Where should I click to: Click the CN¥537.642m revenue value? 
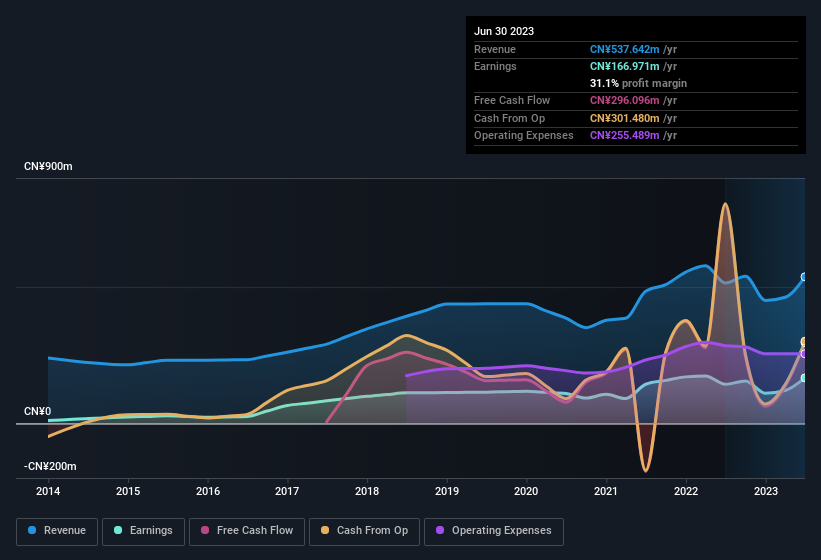click(x=624, y=49)
